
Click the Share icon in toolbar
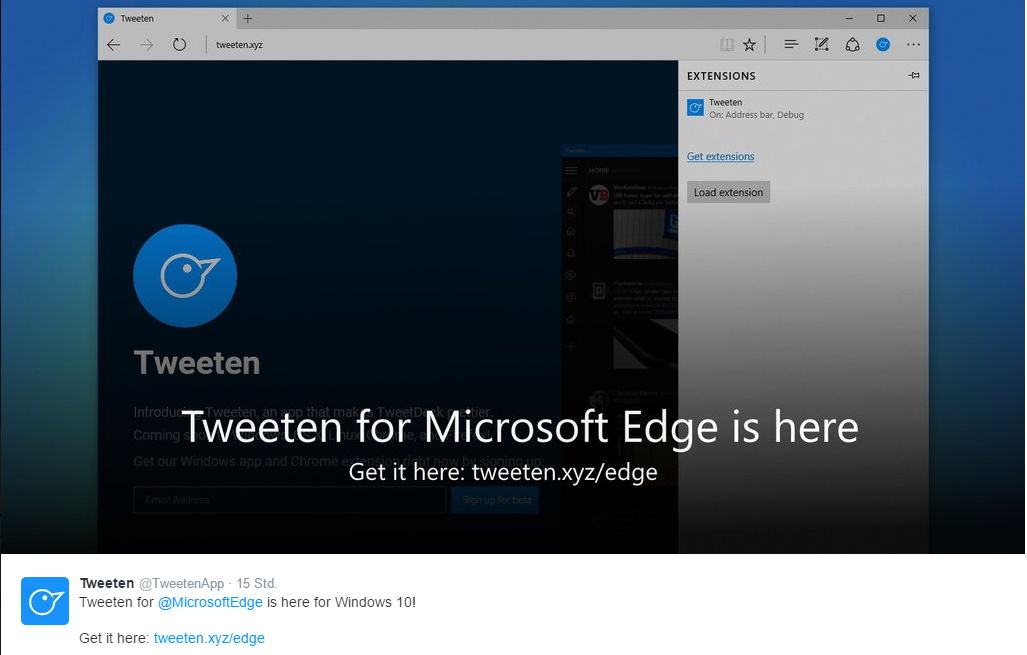[852, 45]
